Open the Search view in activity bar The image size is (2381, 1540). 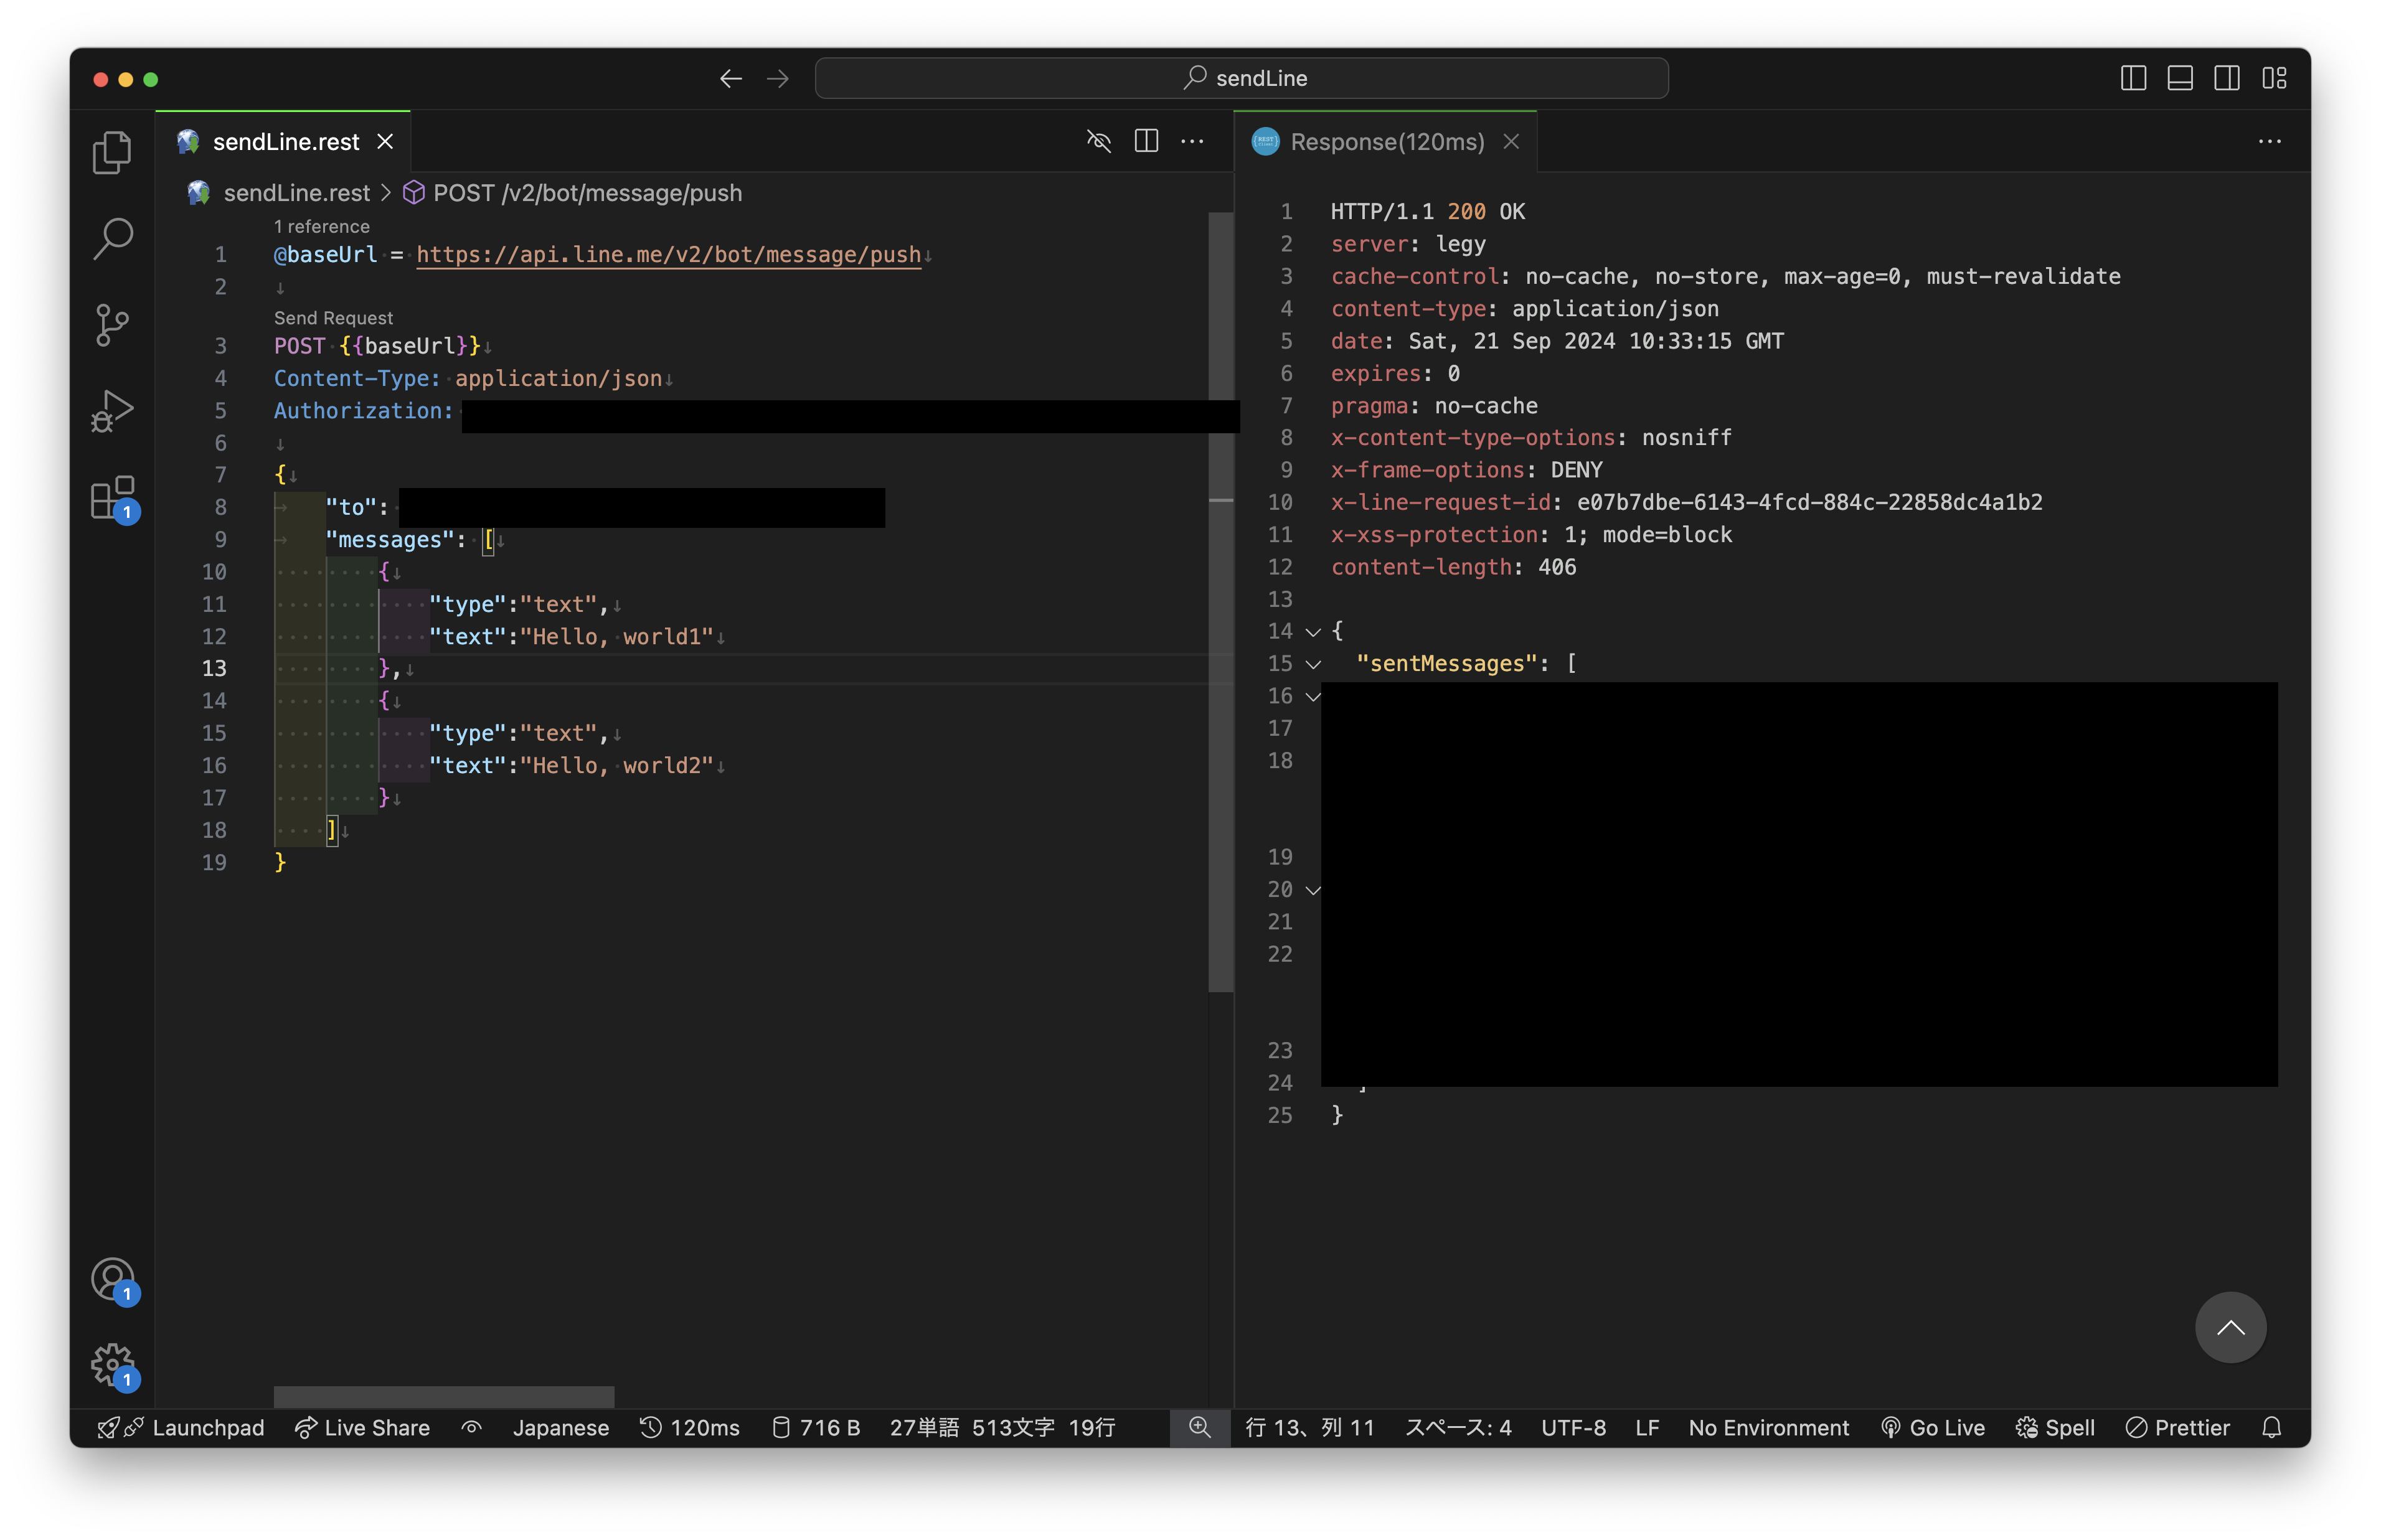coord(112,239)
